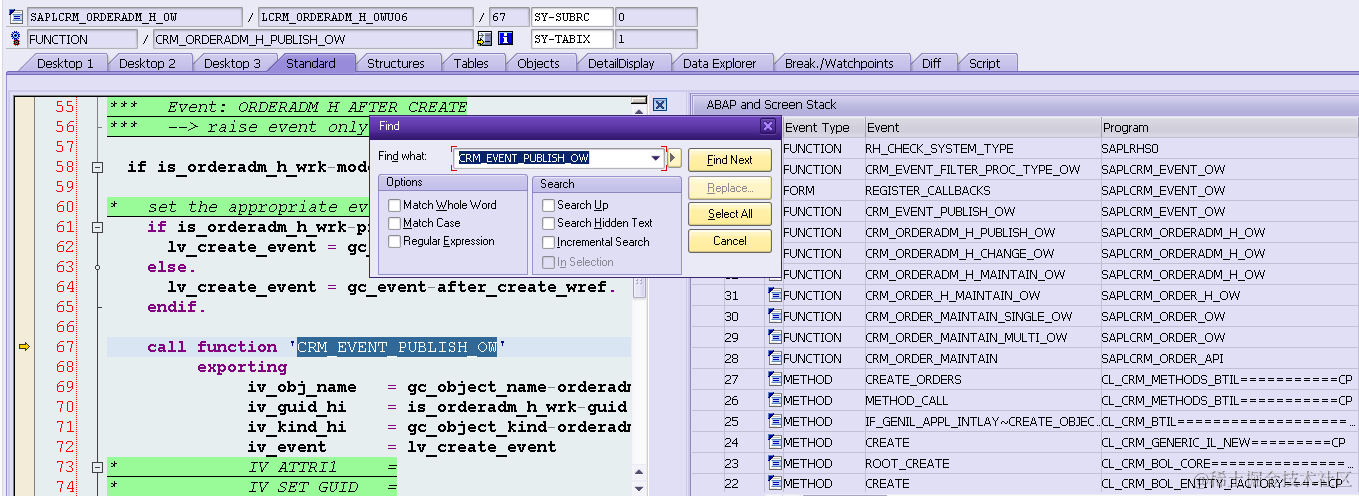Switch to the Script tab

[x=984, y=63]
